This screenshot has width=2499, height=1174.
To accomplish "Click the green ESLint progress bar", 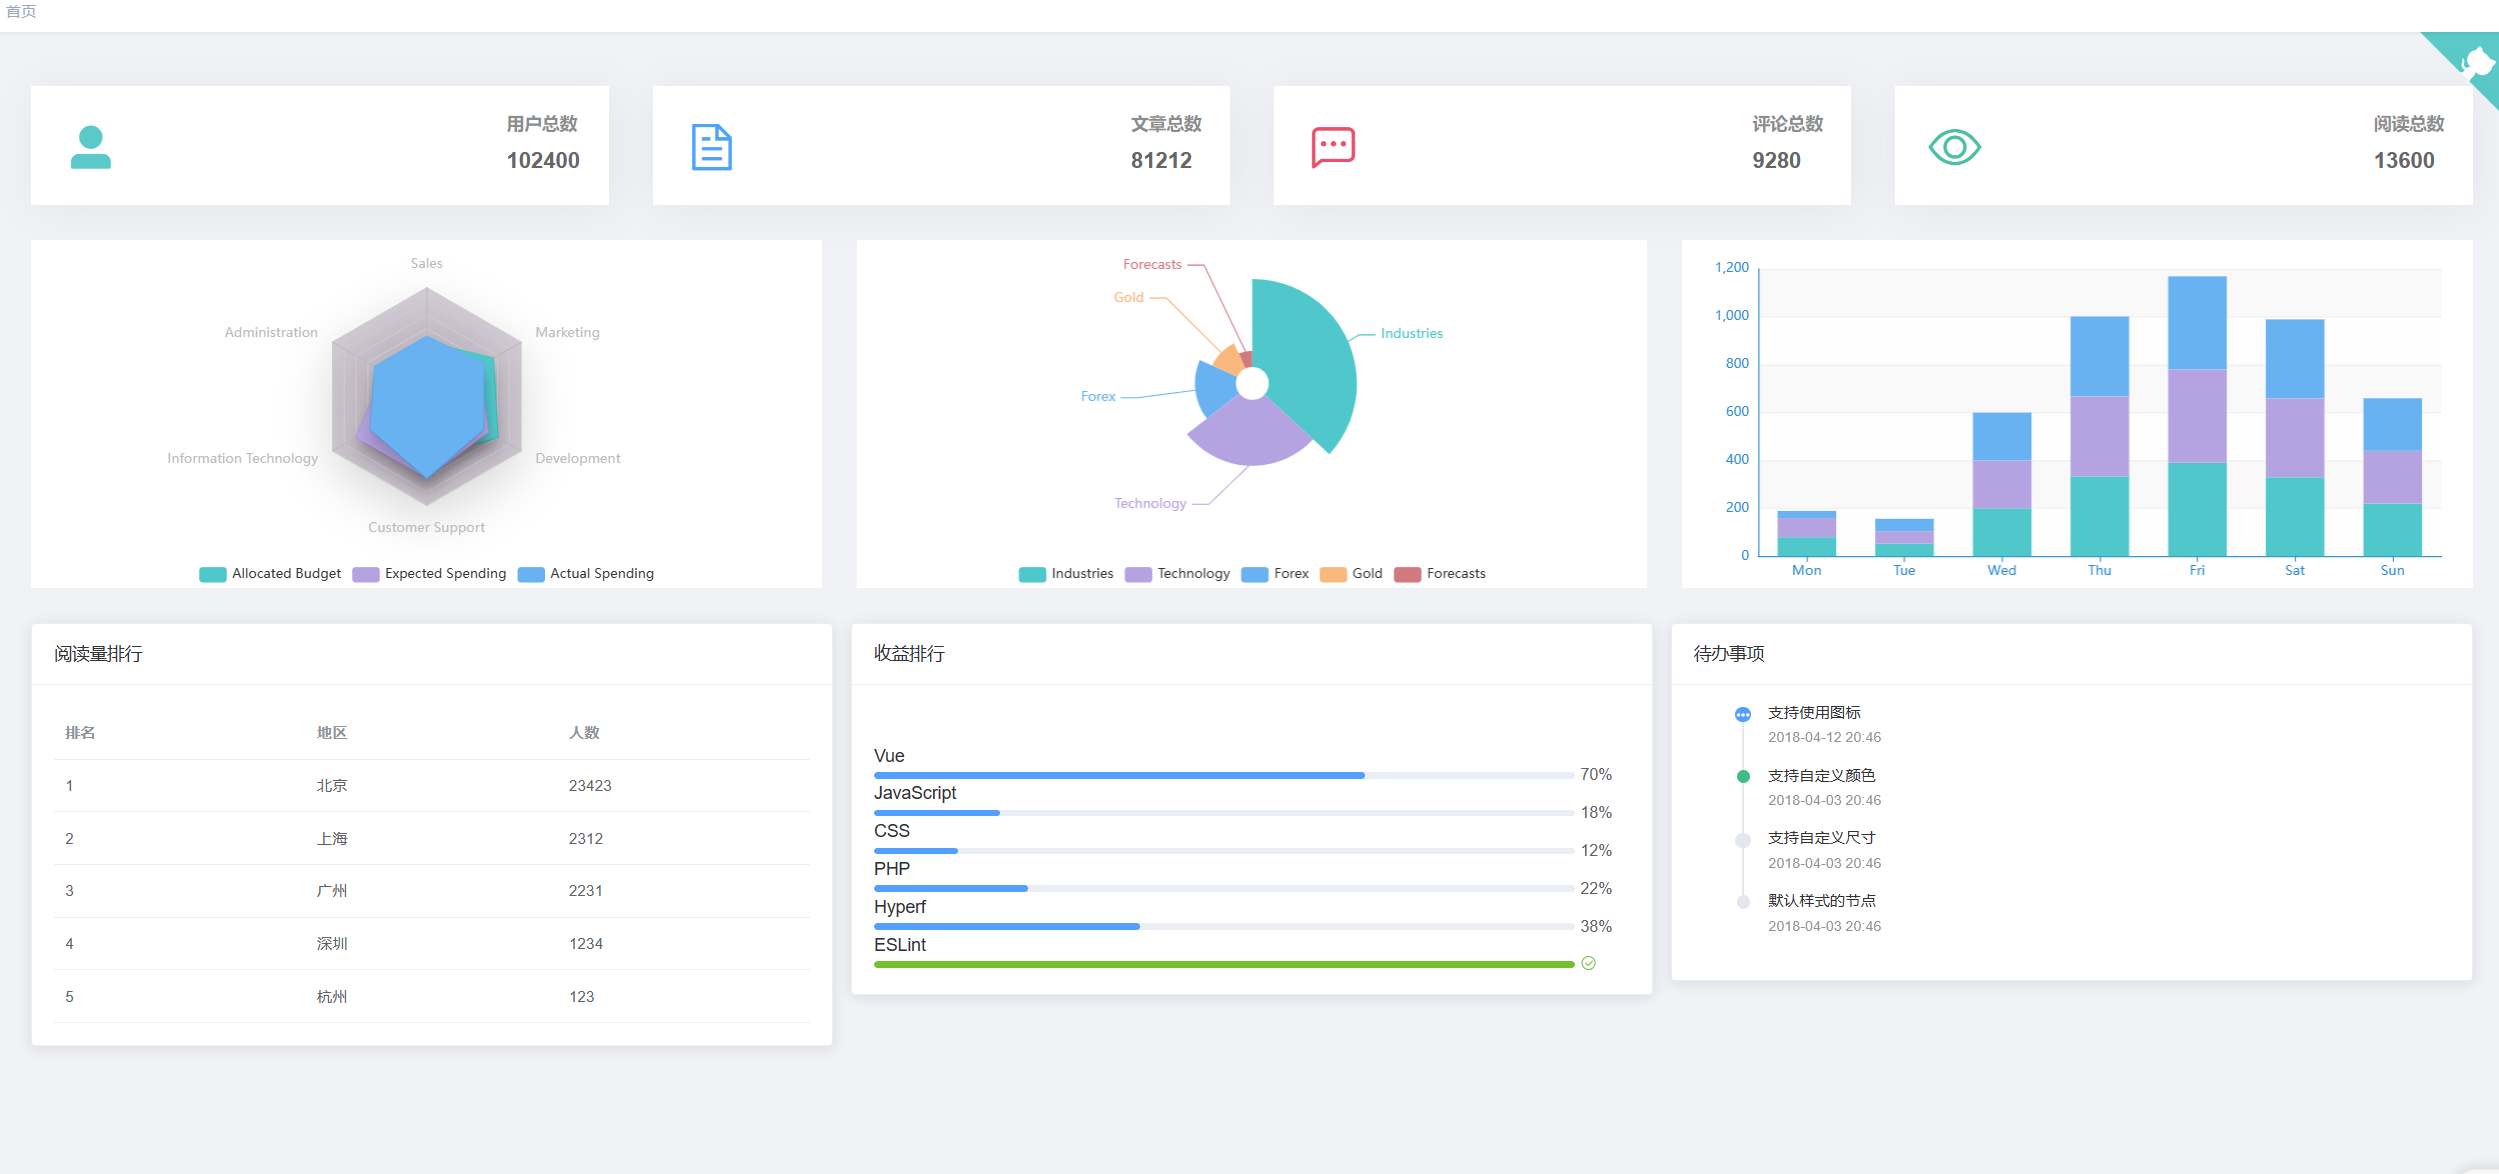I will (1224, 964).
